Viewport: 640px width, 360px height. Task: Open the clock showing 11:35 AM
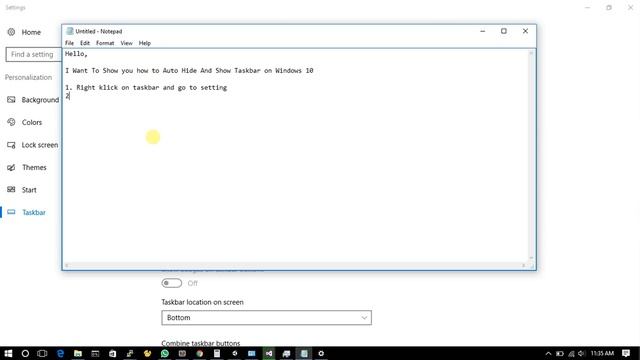tap(602, 353)
